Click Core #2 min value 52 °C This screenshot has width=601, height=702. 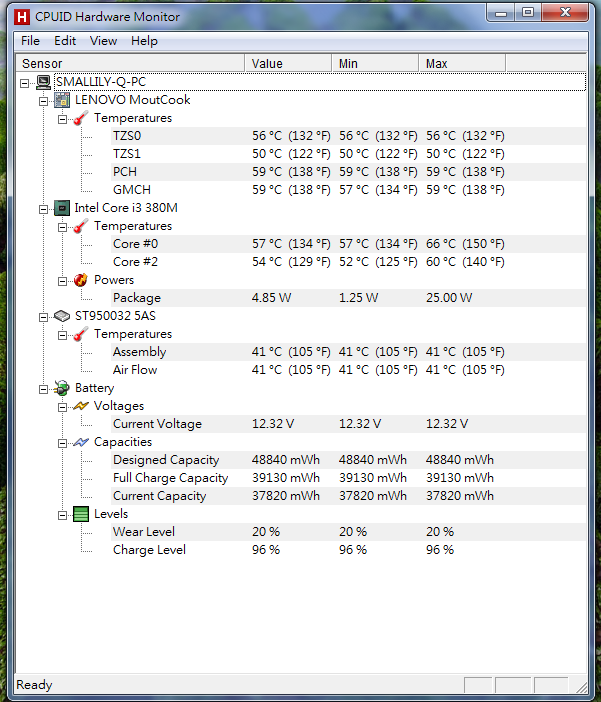tap(378, 262)
